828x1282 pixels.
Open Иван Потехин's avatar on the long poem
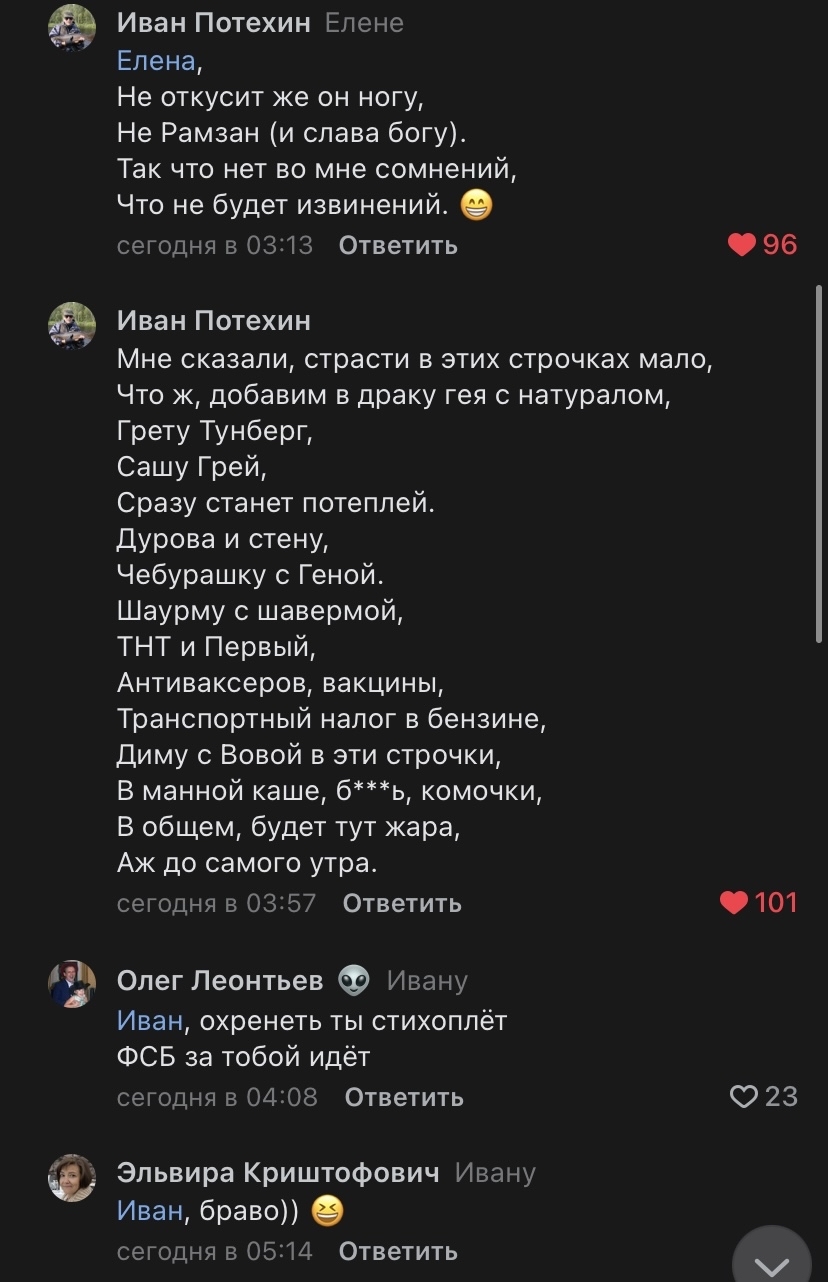[x=72, y=325]
